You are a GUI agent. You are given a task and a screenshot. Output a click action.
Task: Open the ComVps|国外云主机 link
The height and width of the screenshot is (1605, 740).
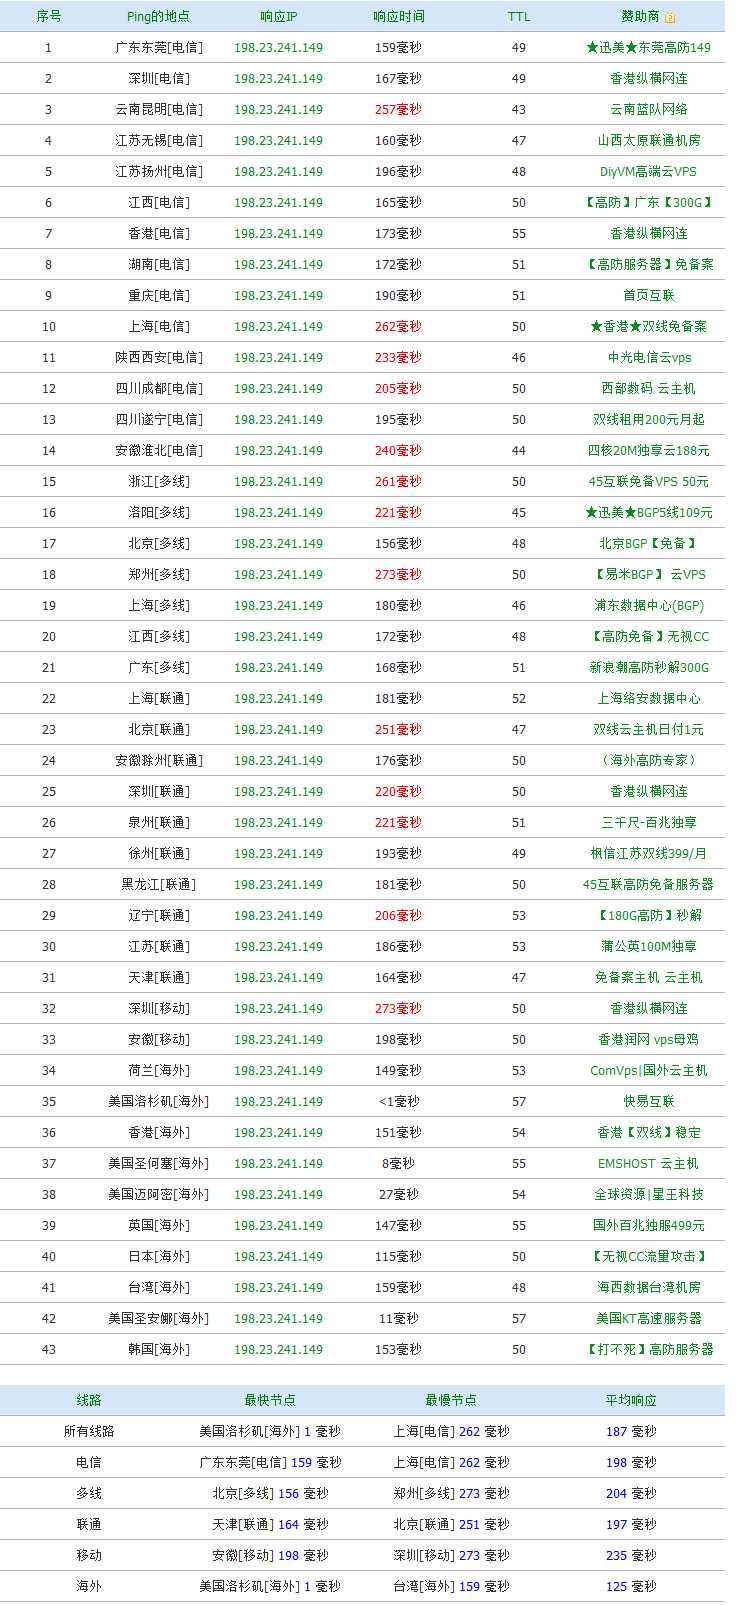[x=648, y=1071]
